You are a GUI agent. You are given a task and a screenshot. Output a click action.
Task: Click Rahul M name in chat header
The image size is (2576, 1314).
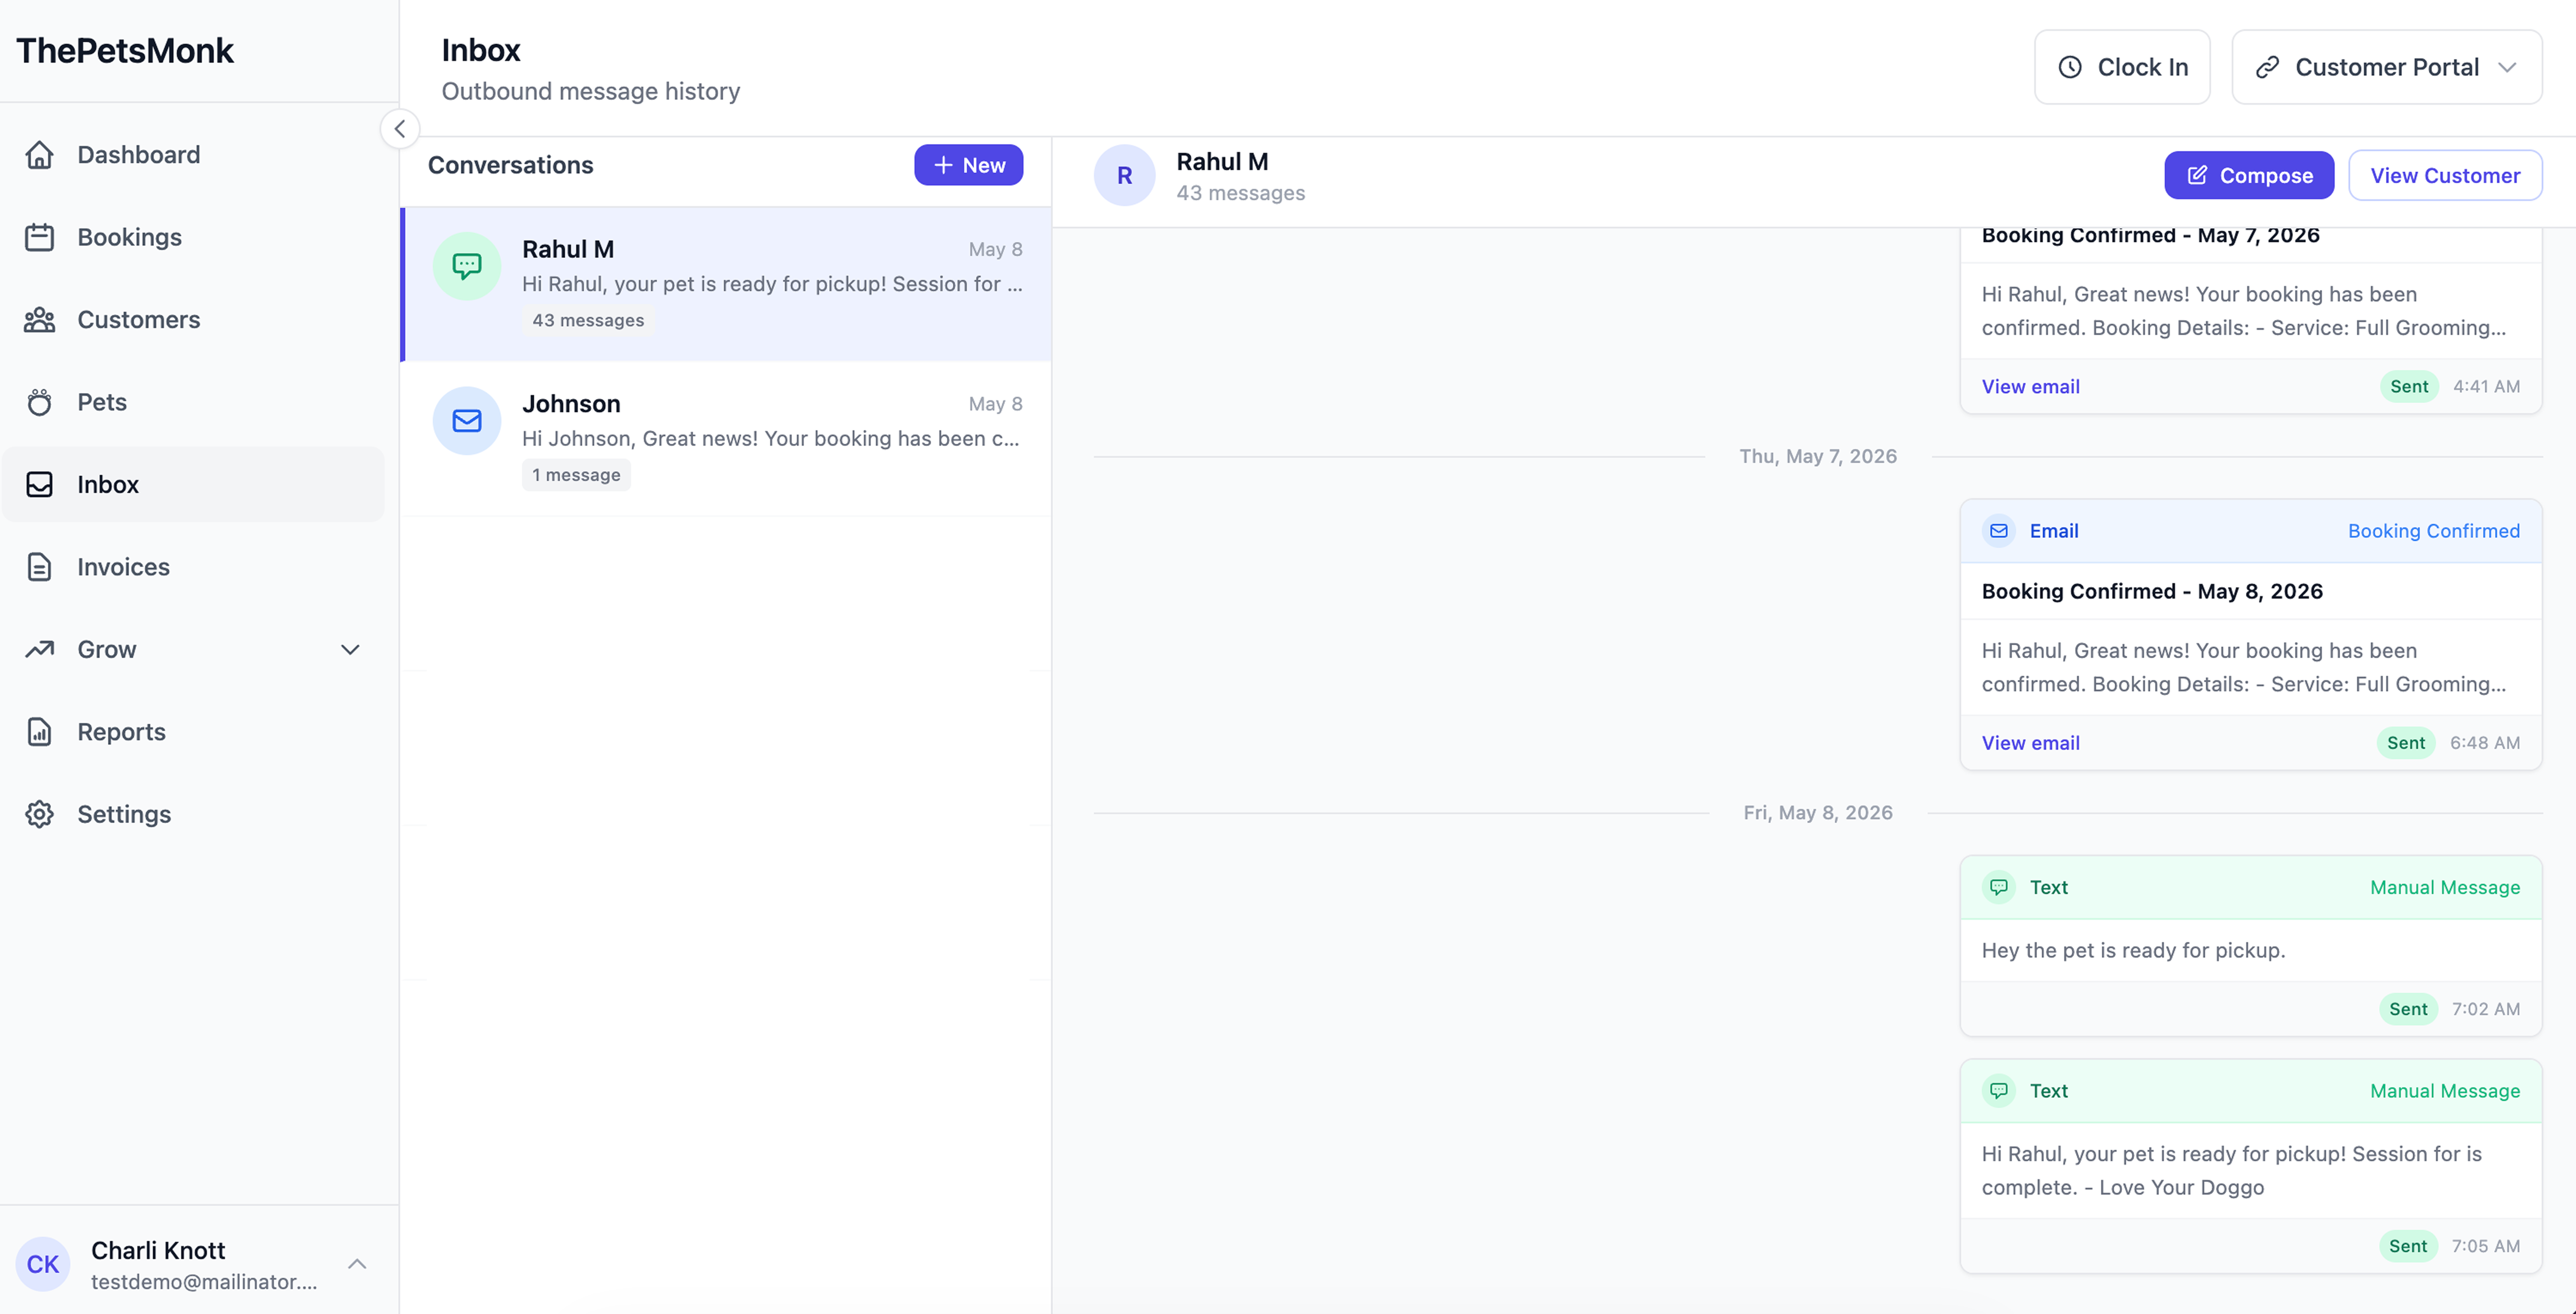1222,161
